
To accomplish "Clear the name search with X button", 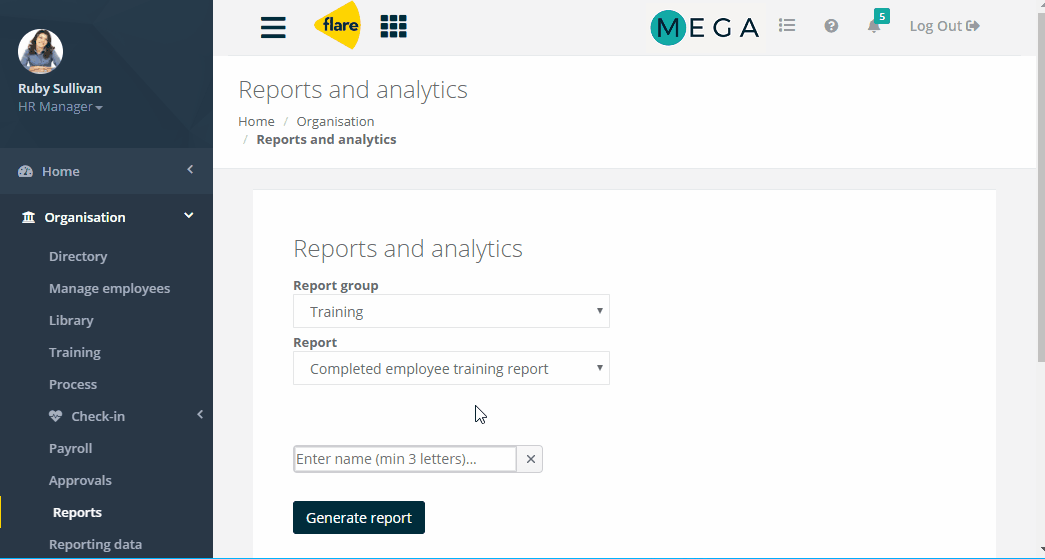I will point(530,459).
